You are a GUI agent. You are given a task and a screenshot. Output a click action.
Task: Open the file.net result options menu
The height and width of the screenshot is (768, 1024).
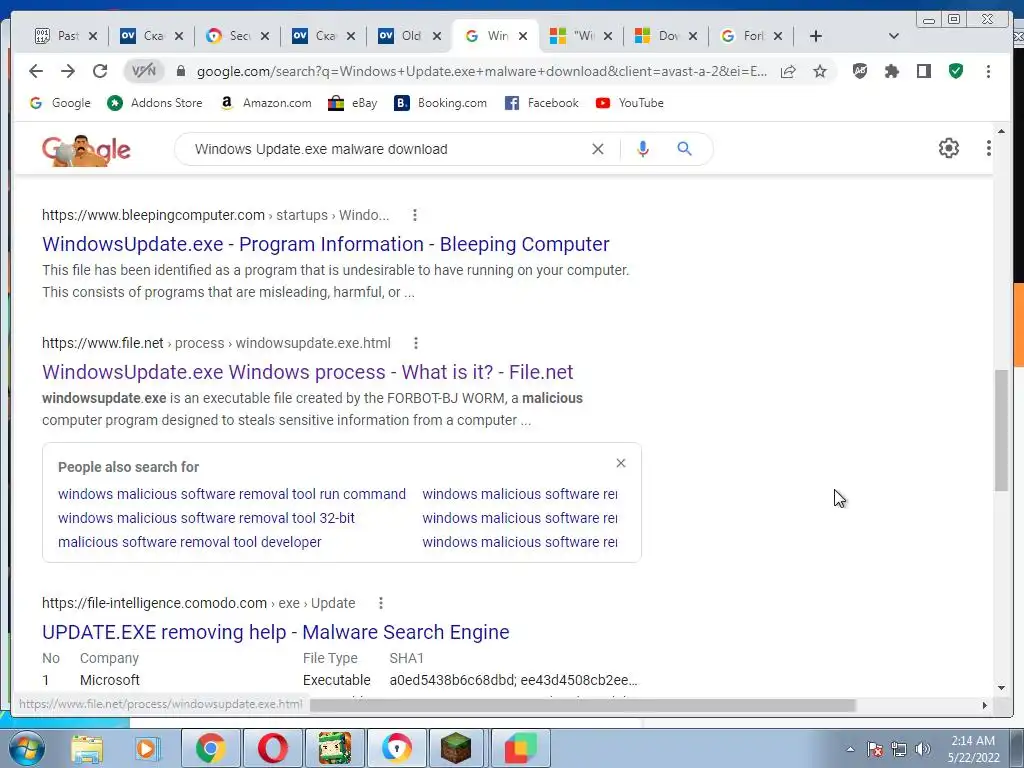(416, 343)
